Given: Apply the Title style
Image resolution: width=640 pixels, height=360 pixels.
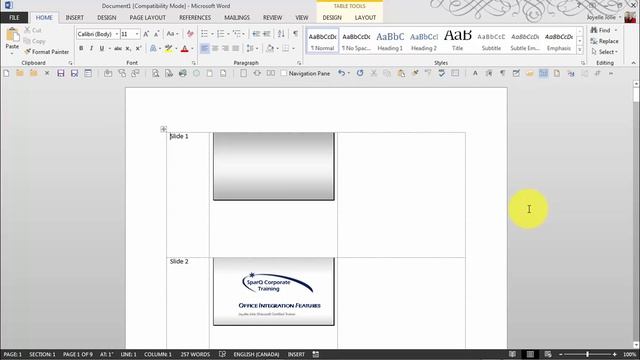Looking at the screenshot, I should click(458, 41).
